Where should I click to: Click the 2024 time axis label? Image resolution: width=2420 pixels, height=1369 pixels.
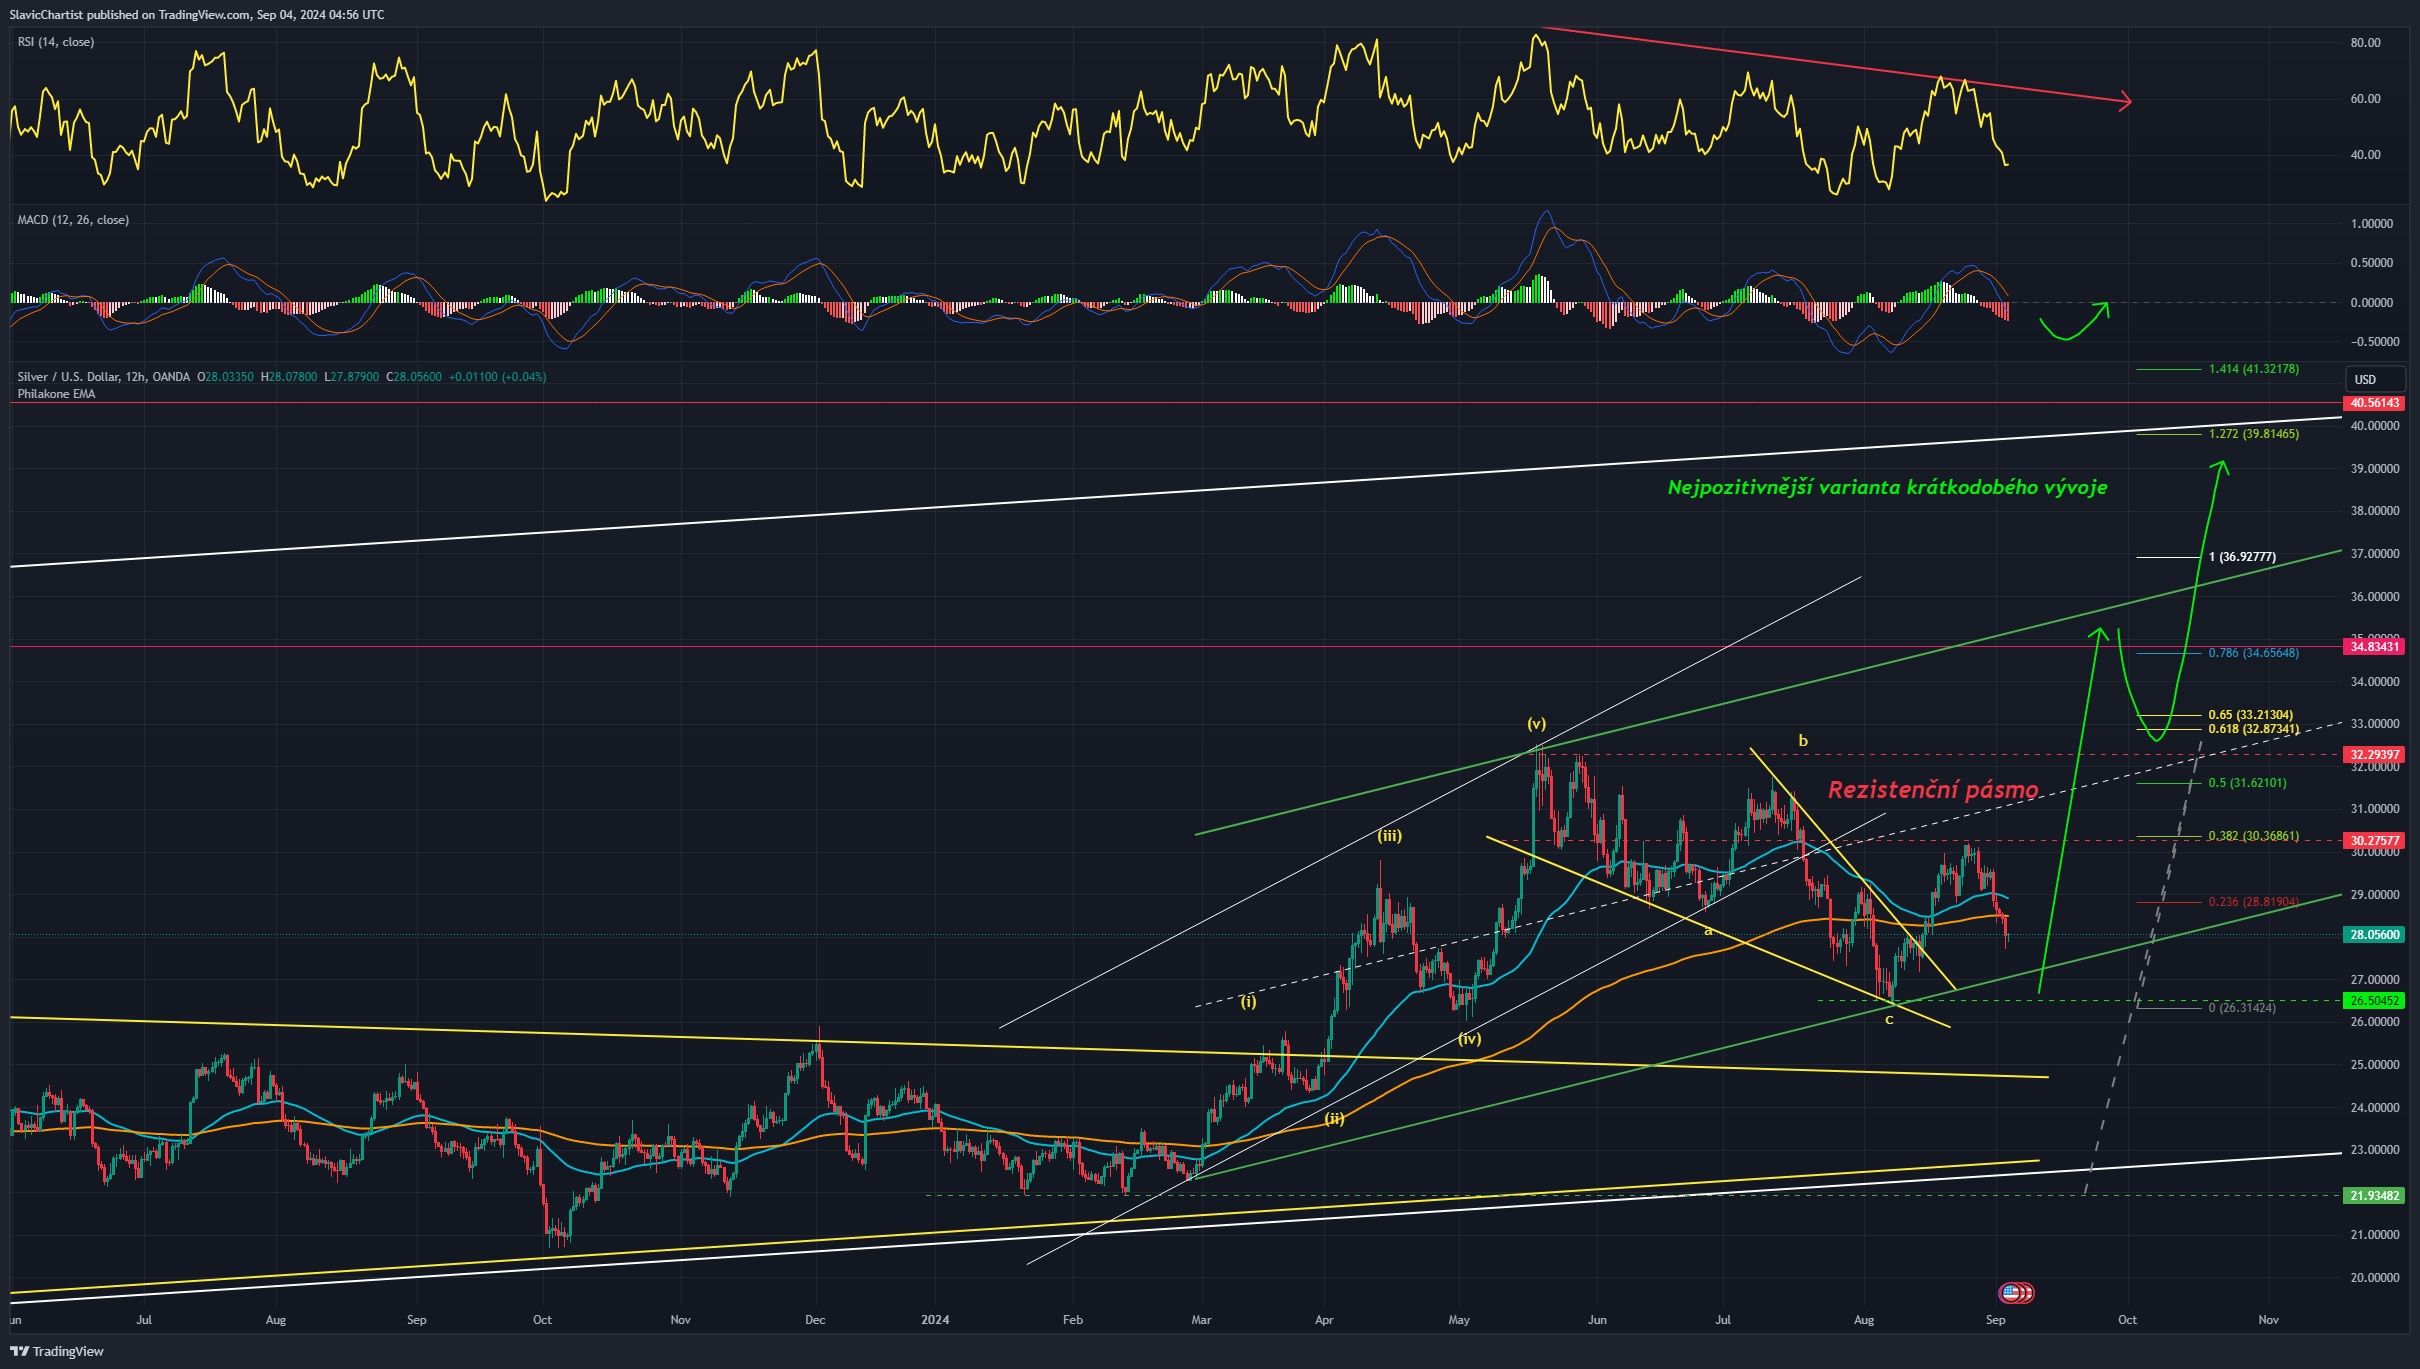(x=935, y=1320)
